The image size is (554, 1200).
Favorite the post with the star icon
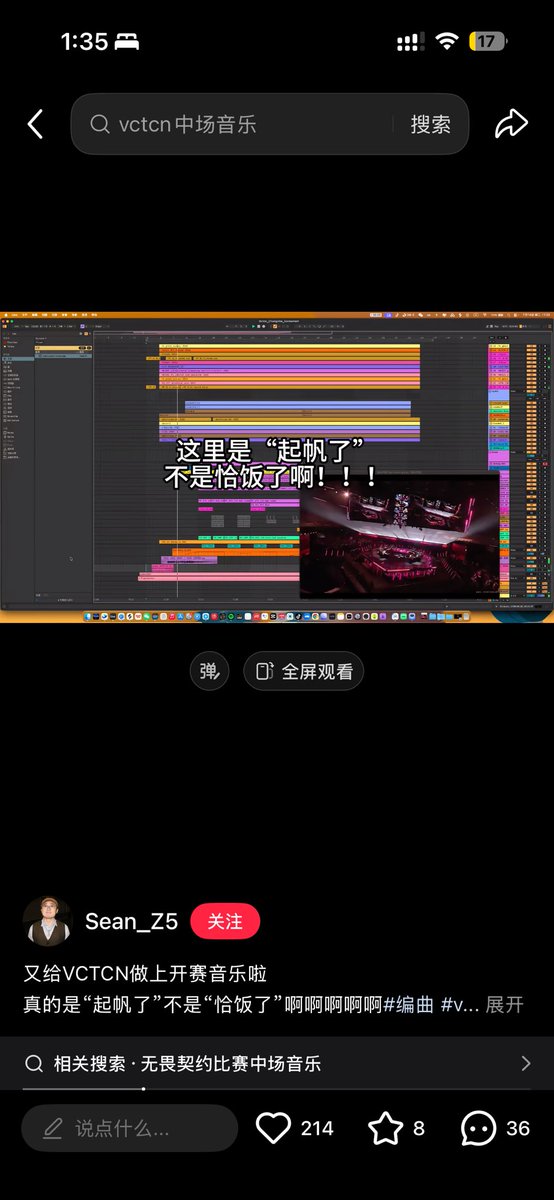[x=385, y=1128]
